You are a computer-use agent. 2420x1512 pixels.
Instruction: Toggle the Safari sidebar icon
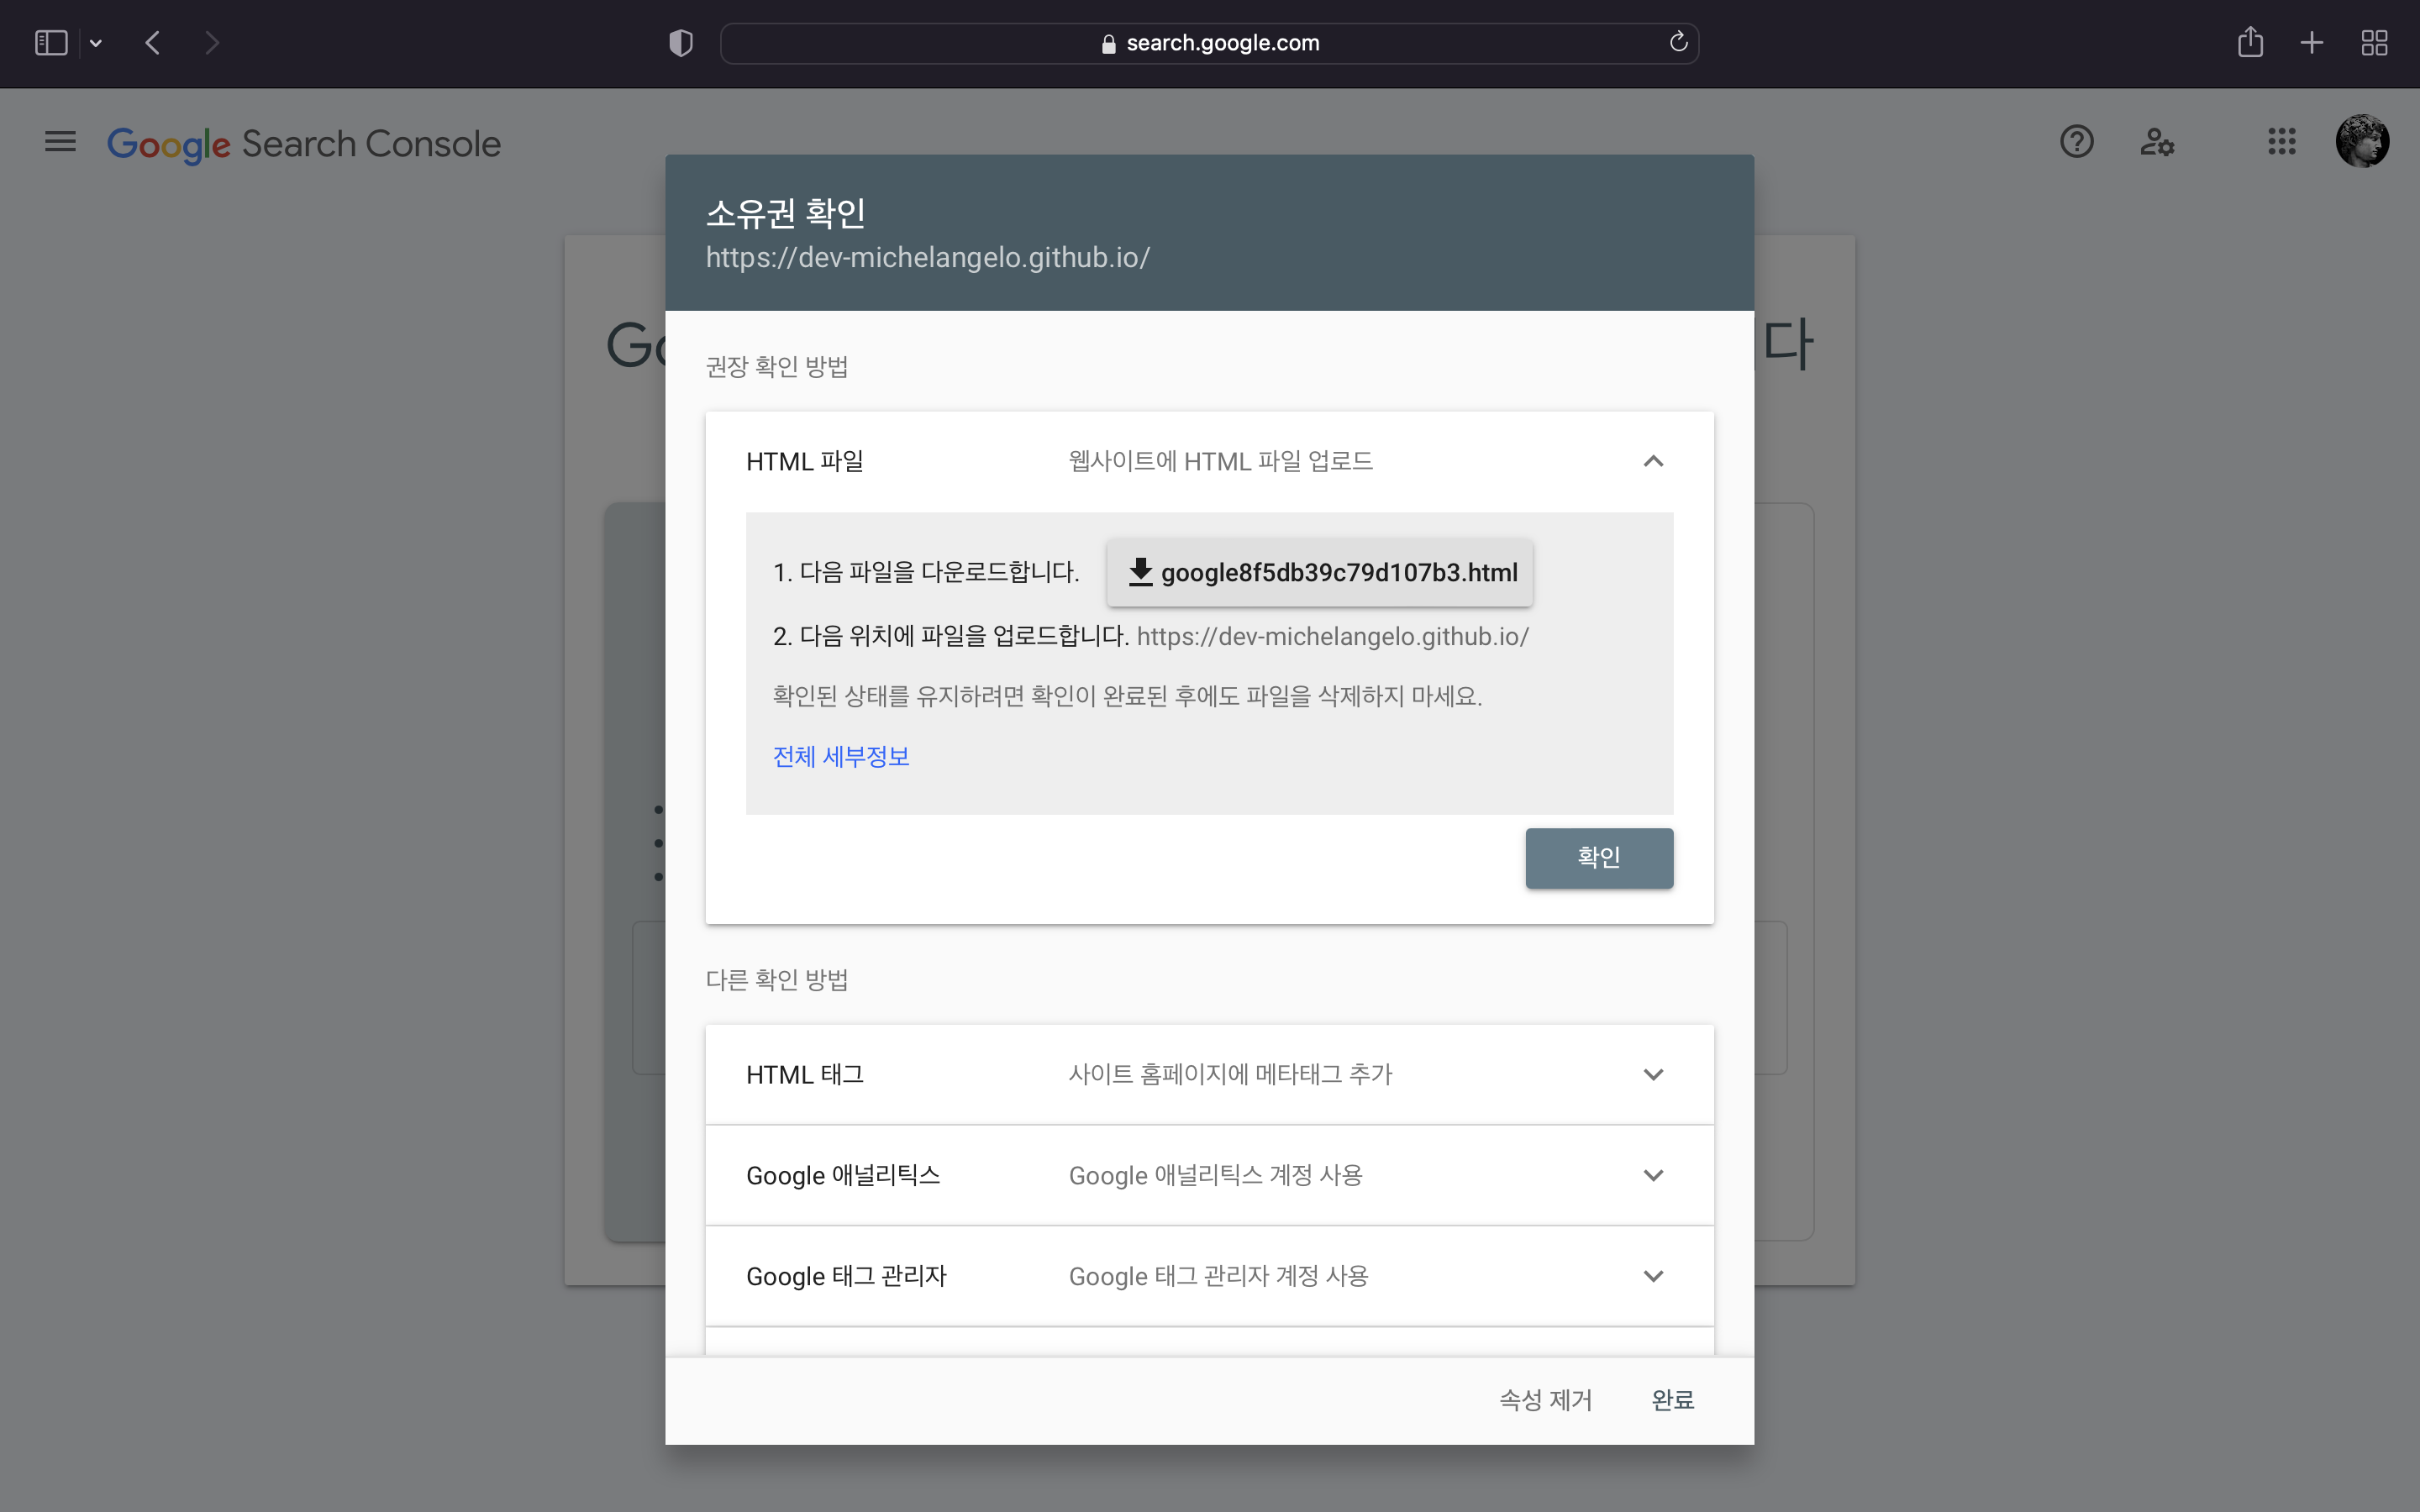[x=51, y=43]
